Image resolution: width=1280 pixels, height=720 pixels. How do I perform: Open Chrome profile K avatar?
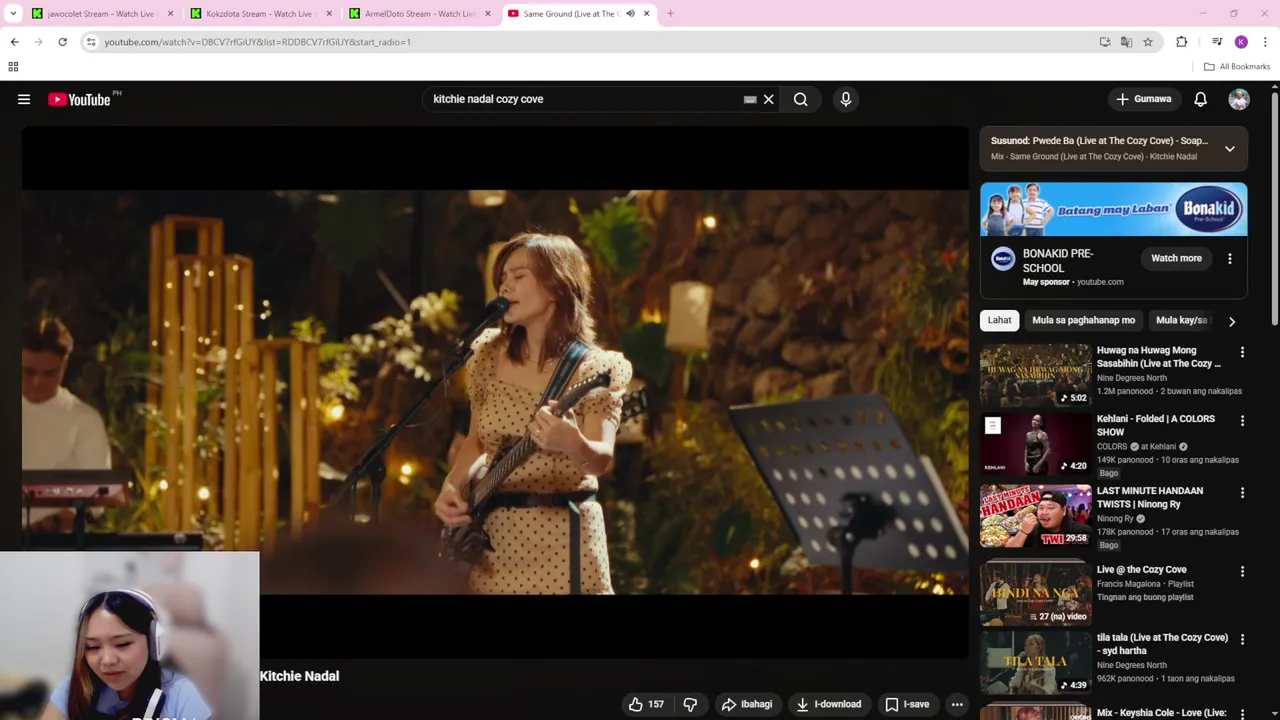click(1241, 42)
